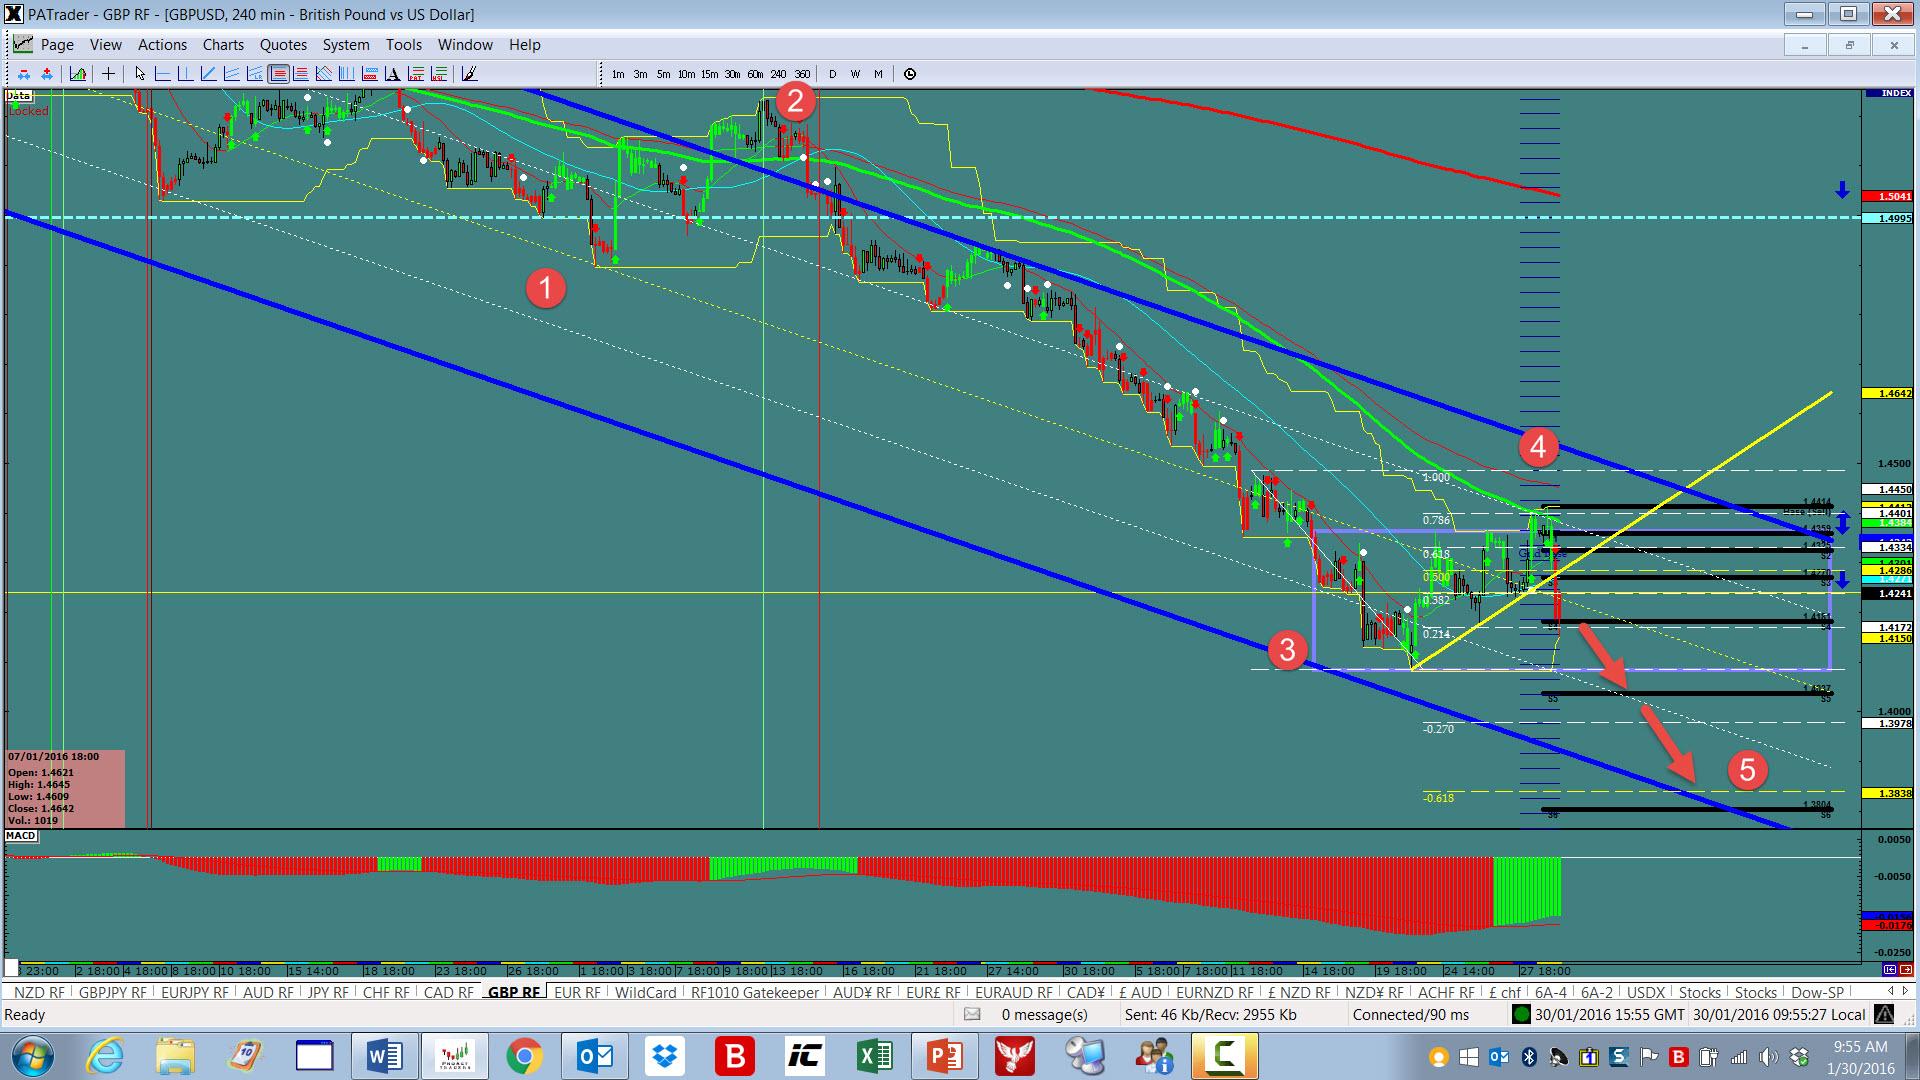Open Excel from the taskbar
Image resolution: width=1920 pixels, height=1080 pixels.
coord(874,1056)
